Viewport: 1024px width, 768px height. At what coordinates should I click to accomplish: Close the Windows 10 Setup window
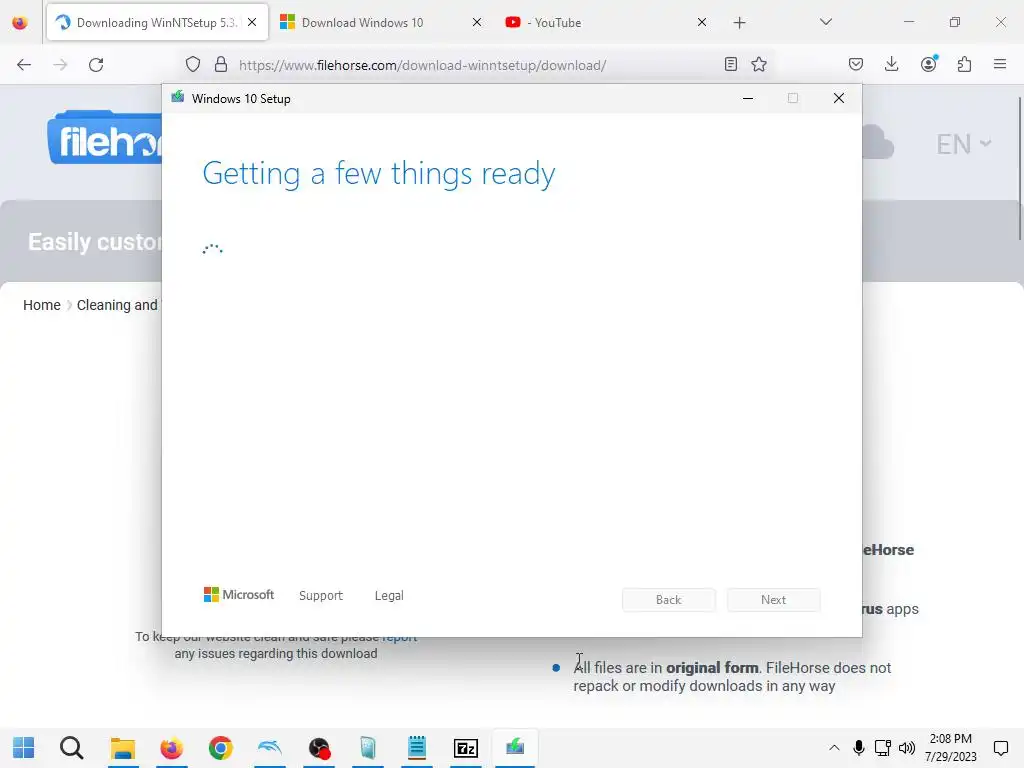click(x=839, y=98)
